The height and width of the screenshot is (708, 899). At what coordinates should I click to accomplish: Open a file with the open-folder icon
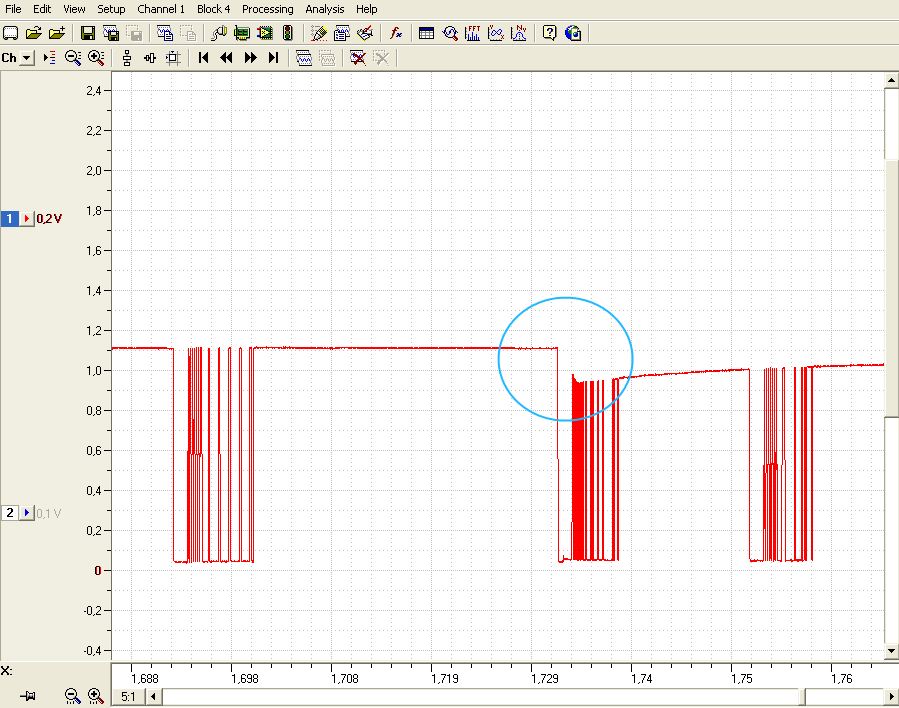click(x=34, y=33)
